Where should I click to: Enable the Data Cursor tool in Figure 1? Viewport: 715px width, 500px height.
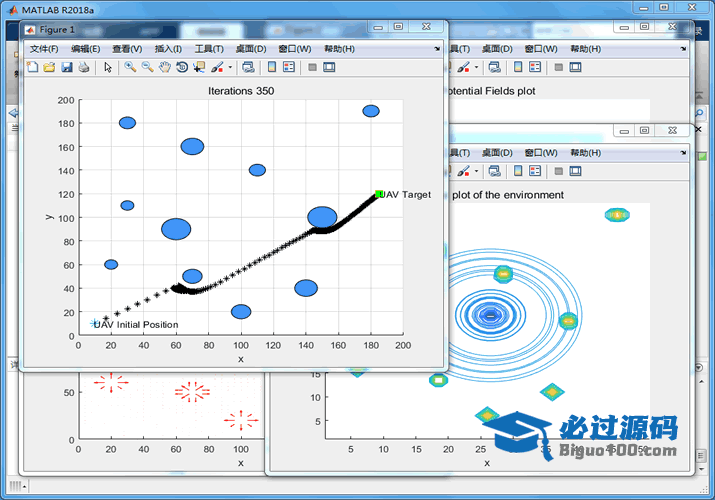199,67
